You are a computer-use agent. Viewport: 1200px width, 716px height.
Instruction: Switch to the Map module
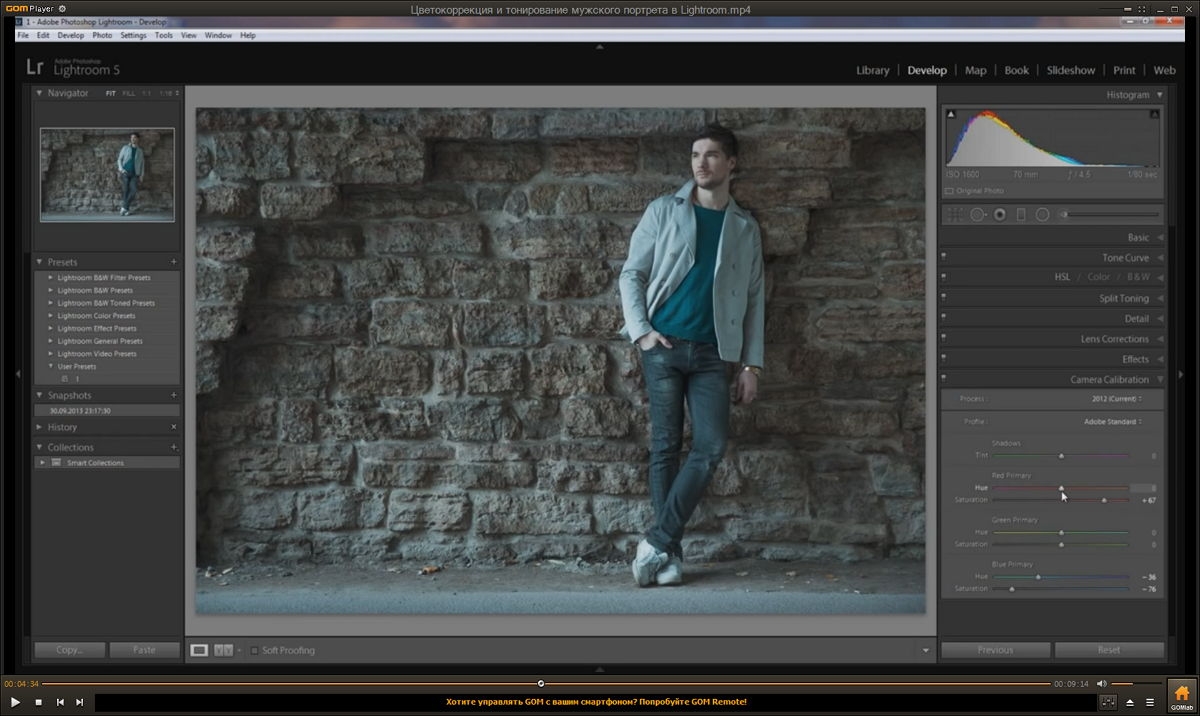point(976,70)
